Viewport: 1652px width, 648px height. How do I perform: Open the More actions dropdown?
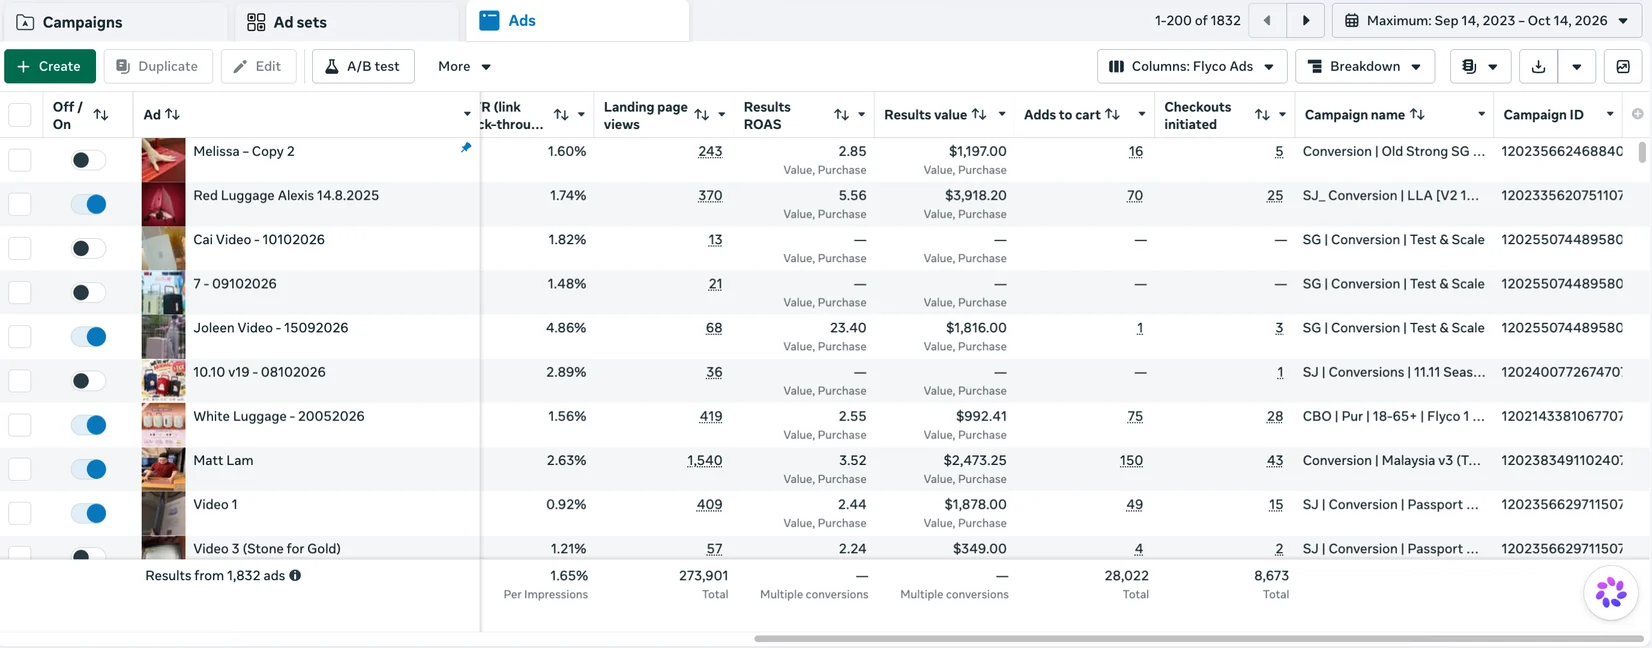464,66
